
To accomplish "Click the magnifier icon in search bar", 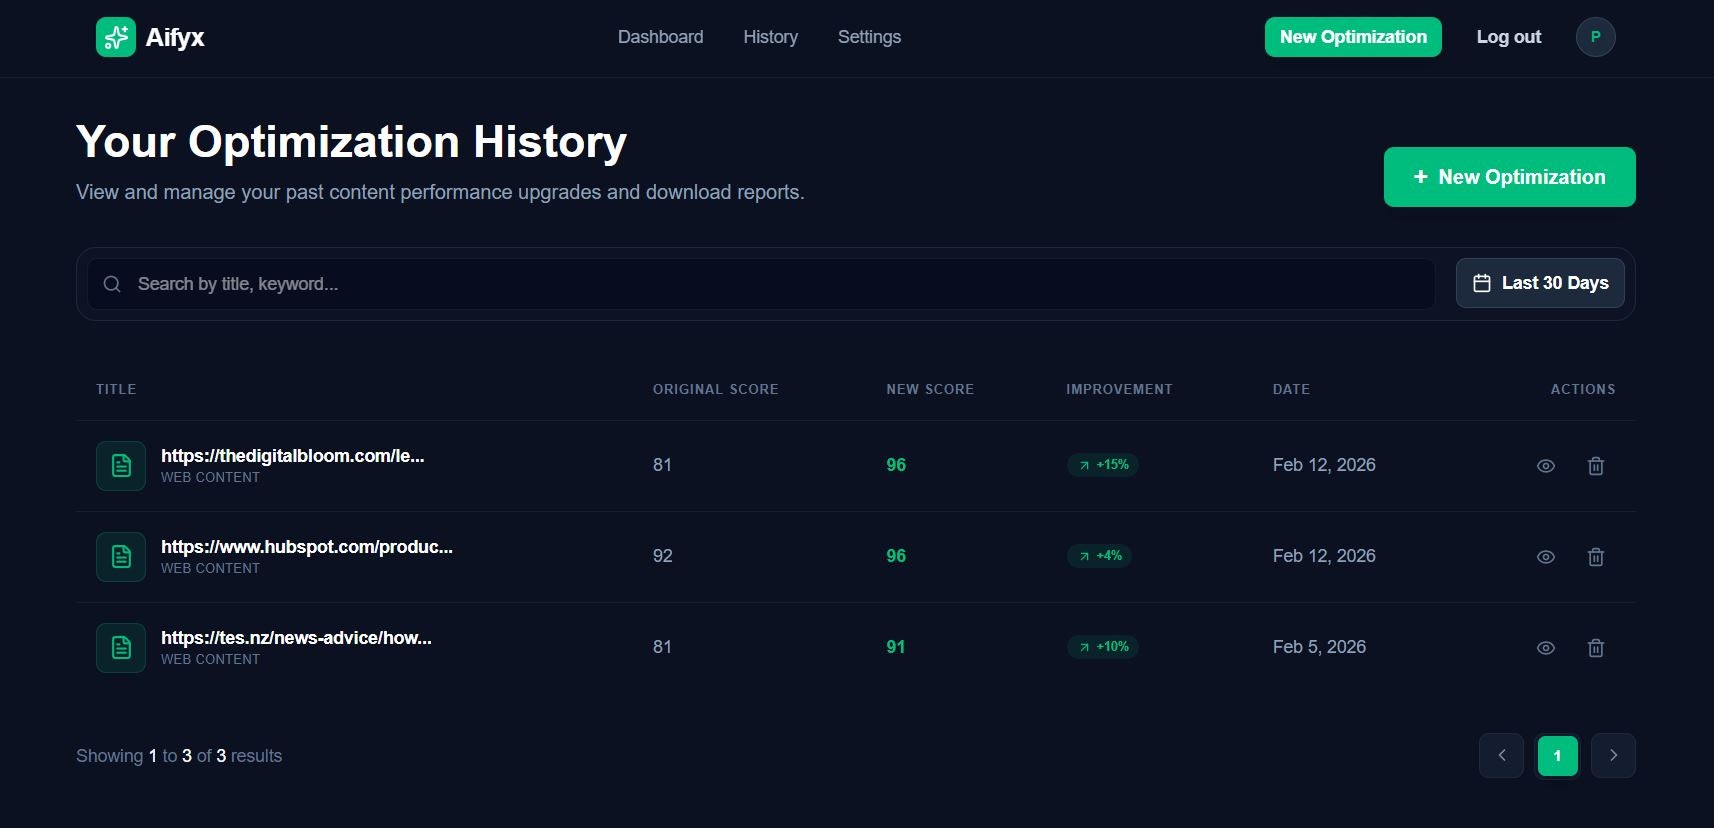I will pyautogui.click(x=112, y=284).
